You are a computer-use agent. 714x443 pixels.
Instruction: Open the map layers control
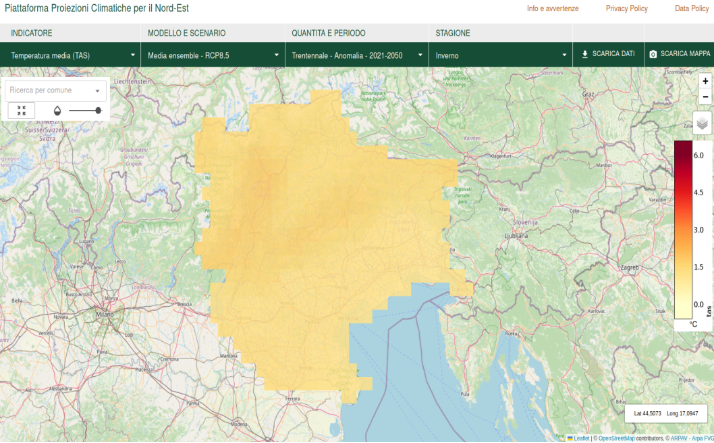point(703,123)
